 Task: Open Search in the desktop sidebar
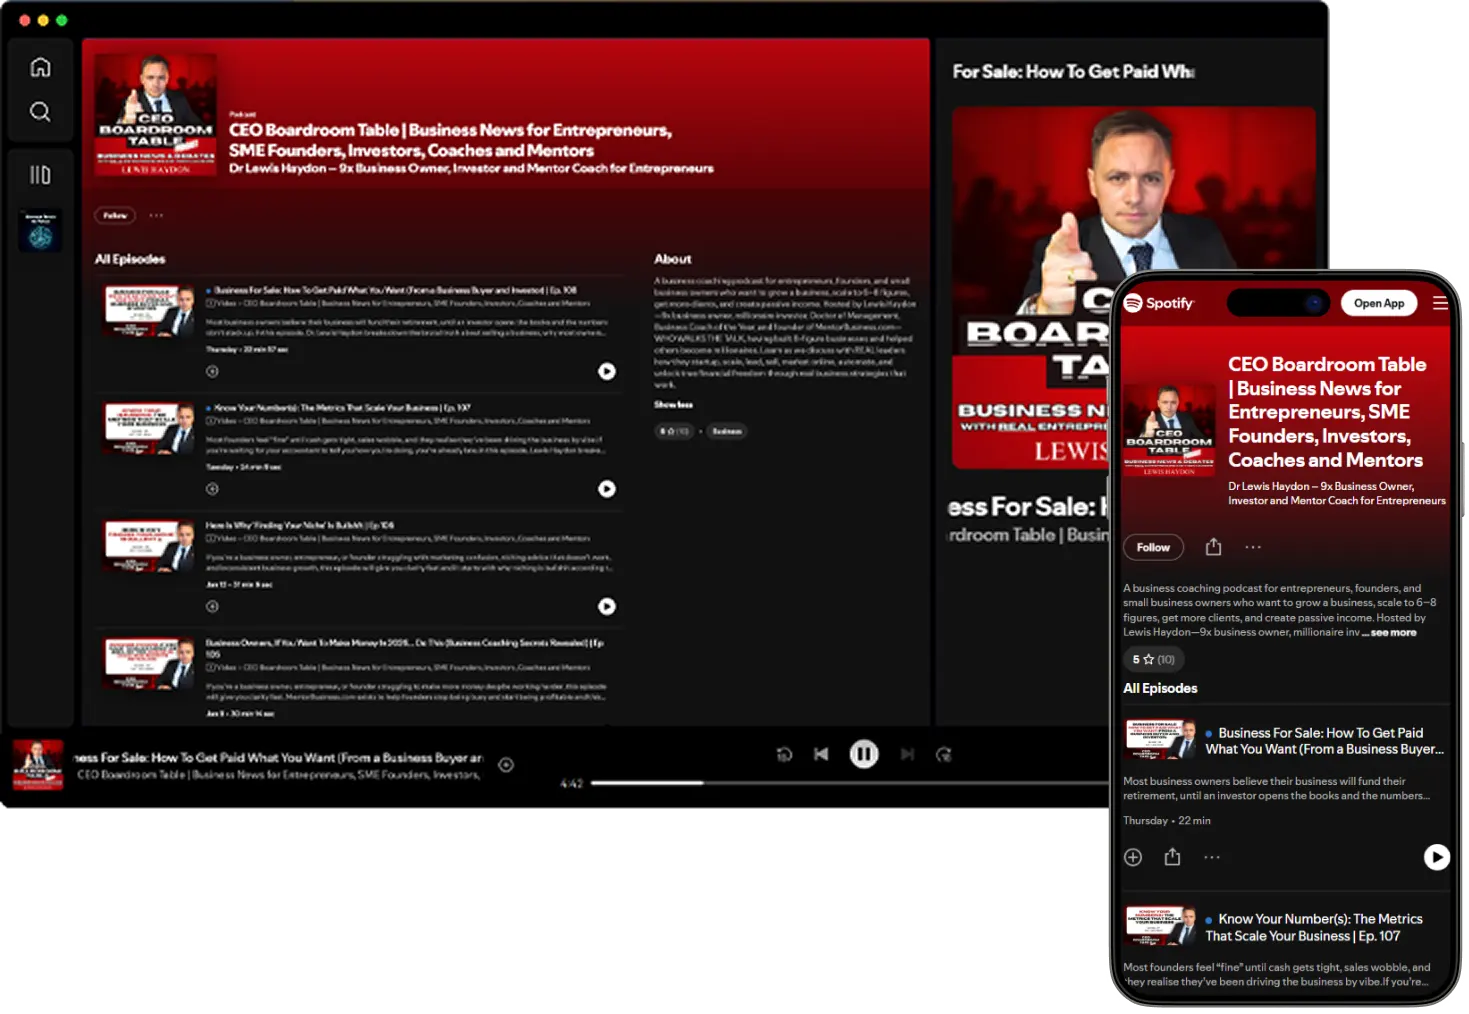(x=40, y=111)
